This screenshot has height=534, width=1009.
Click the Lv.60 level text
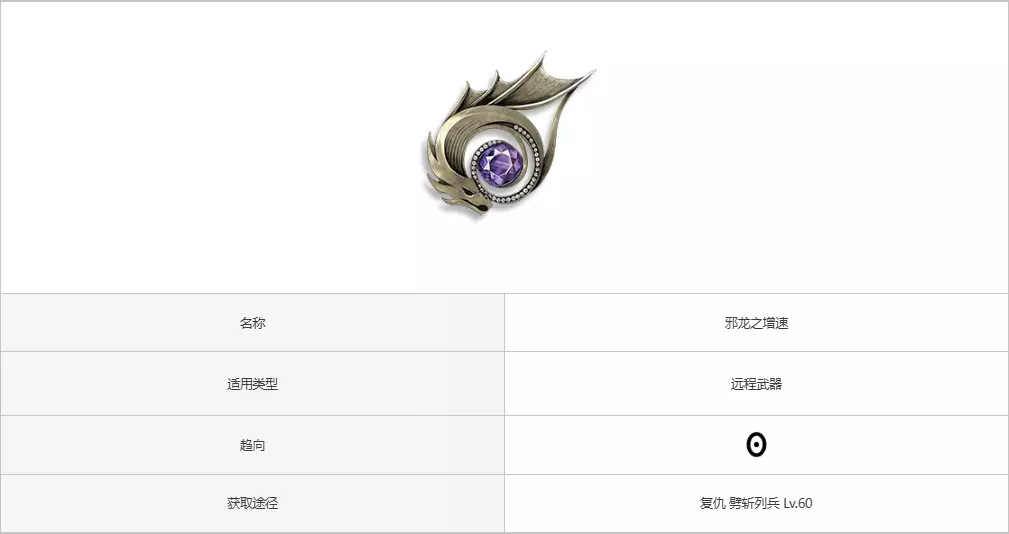pyautogui.click(x=798, y=503)
